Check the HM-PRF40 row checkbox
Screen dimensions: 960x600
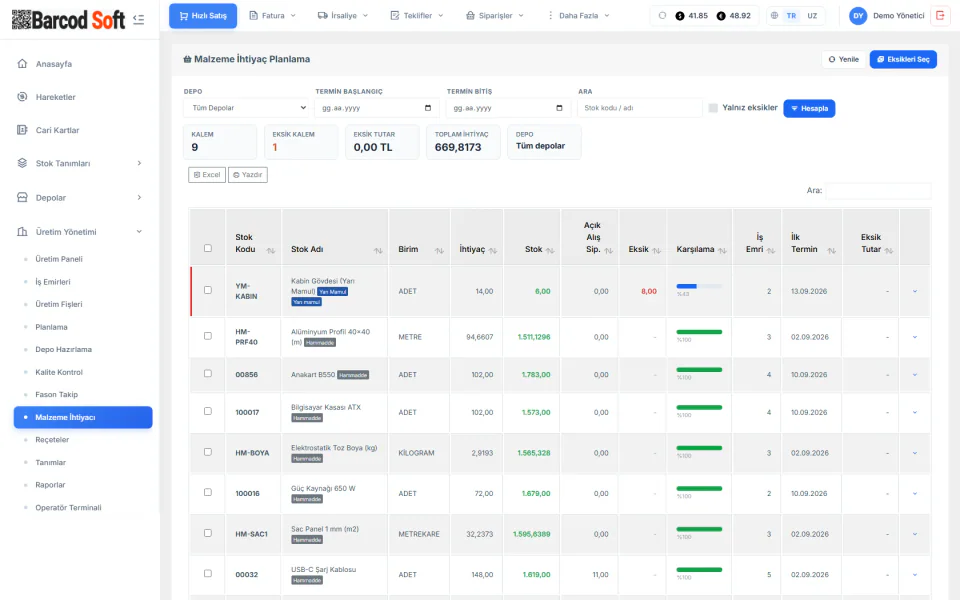tap(208, 336)
